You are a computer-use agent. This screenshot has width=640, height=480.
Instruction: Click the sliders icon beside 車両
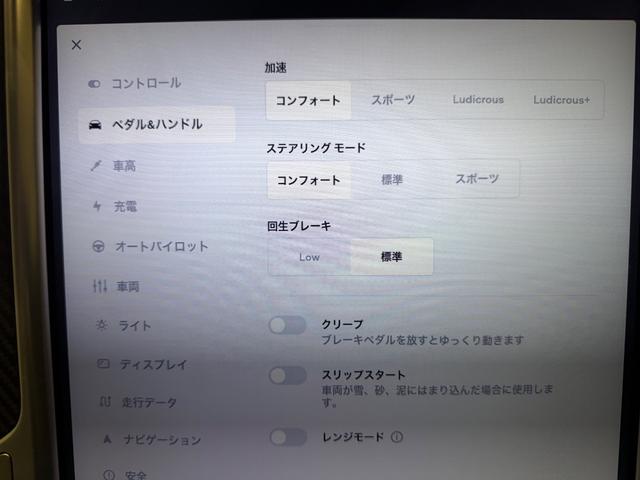point(99,286)
